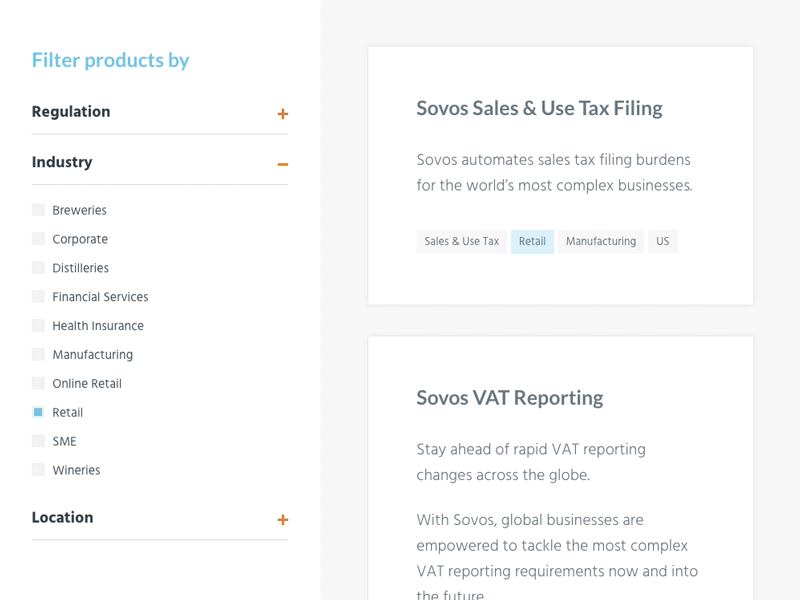Collapse the Industry filter minus icon
The image size is (800, 600).
point(283,164)
